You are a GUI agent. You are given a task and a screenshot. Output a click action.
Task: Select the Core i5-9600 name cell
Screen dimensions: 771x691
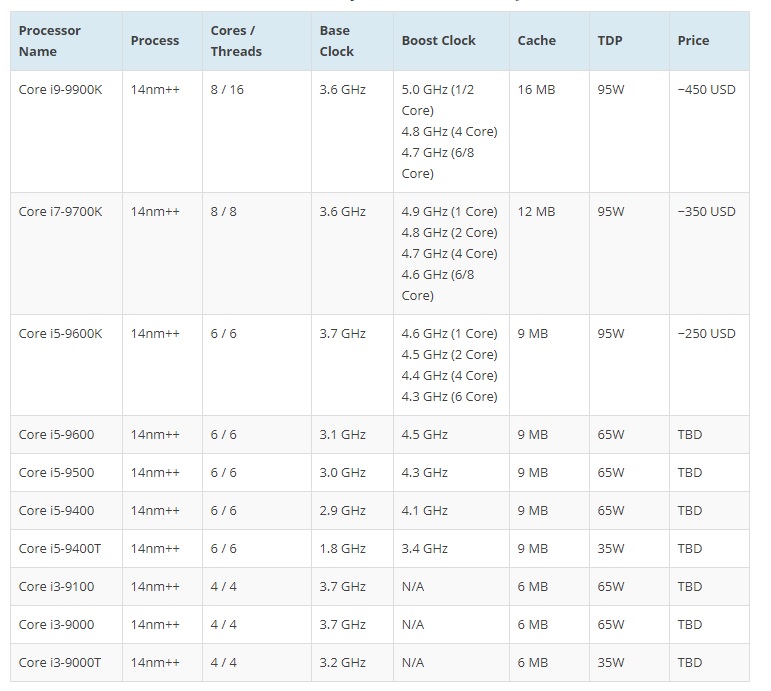[x=66, y=434]
